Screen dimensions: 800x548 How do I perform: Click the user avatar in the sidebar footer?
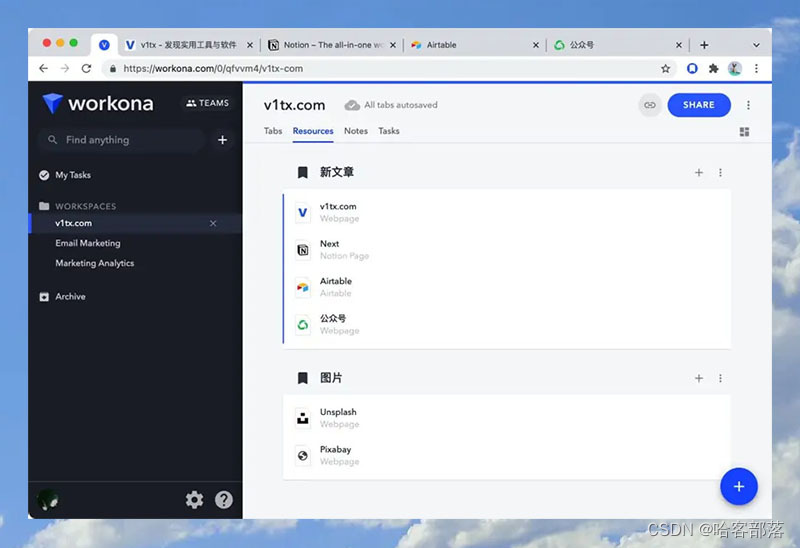pos(48,500)
